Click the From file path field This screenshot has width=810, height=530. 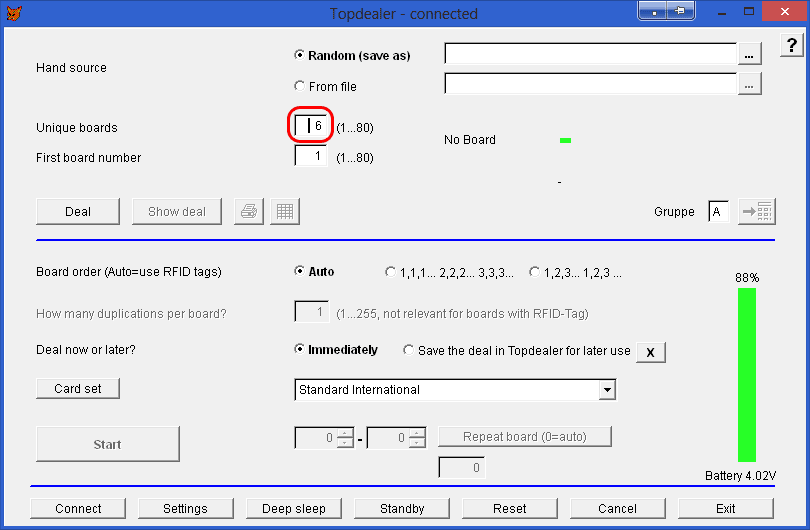click(x=591, y=84)
